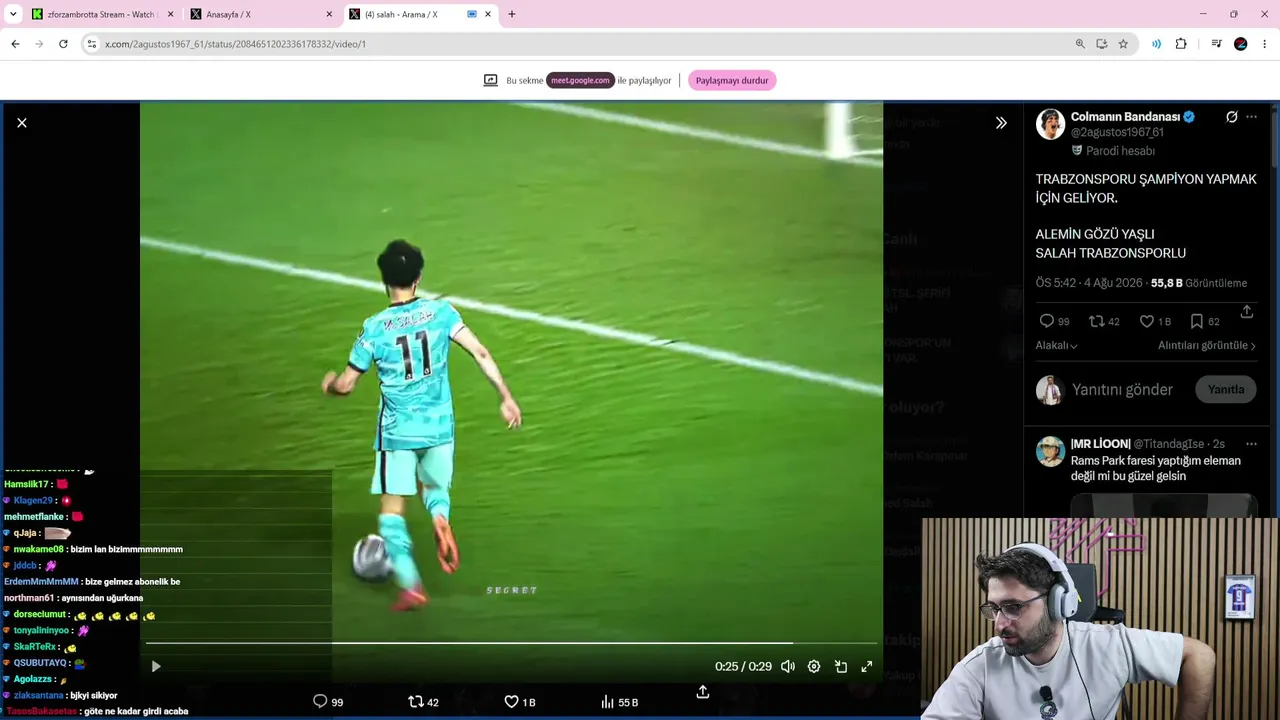Open the Extensions puzzle-piece menu
Screen dimensions: 1280x720
(1181, 44)
